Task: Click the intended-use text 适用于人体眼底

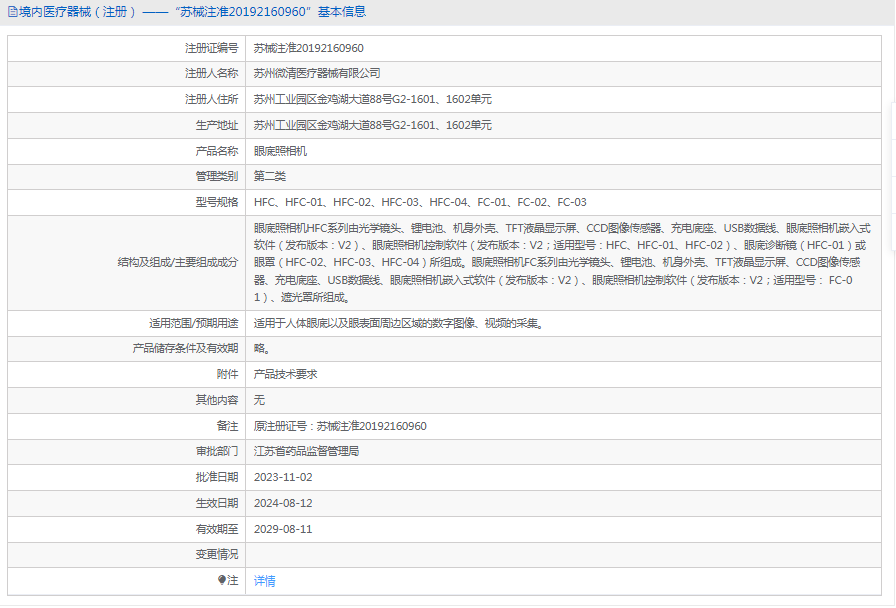Action: pyautogui.click(x=398, y=323)
